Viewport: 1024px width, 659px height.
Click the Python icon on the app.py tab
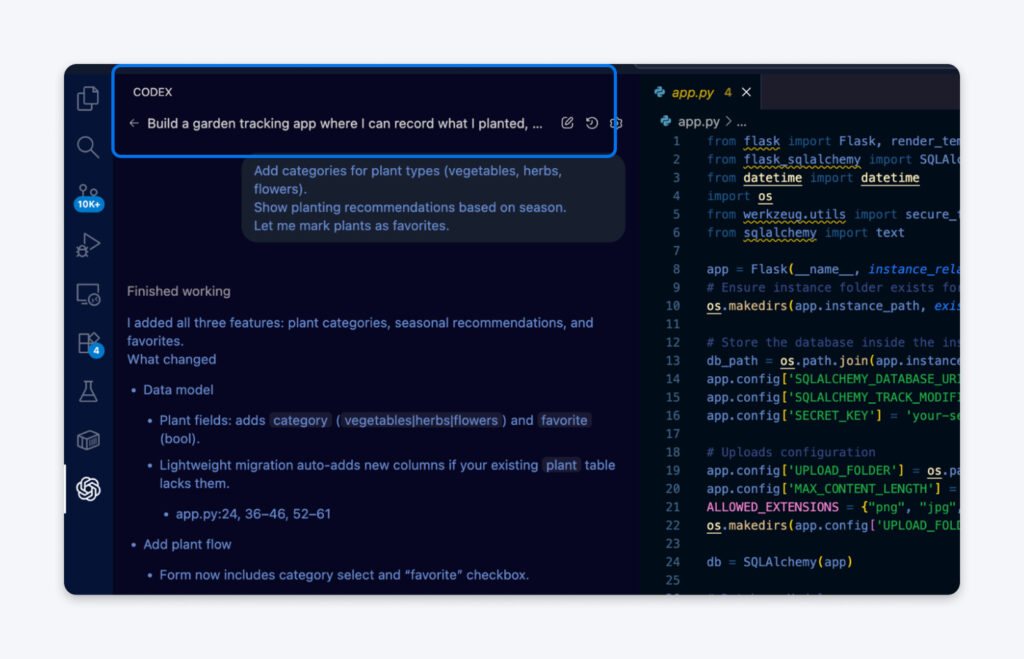point(661,90)
